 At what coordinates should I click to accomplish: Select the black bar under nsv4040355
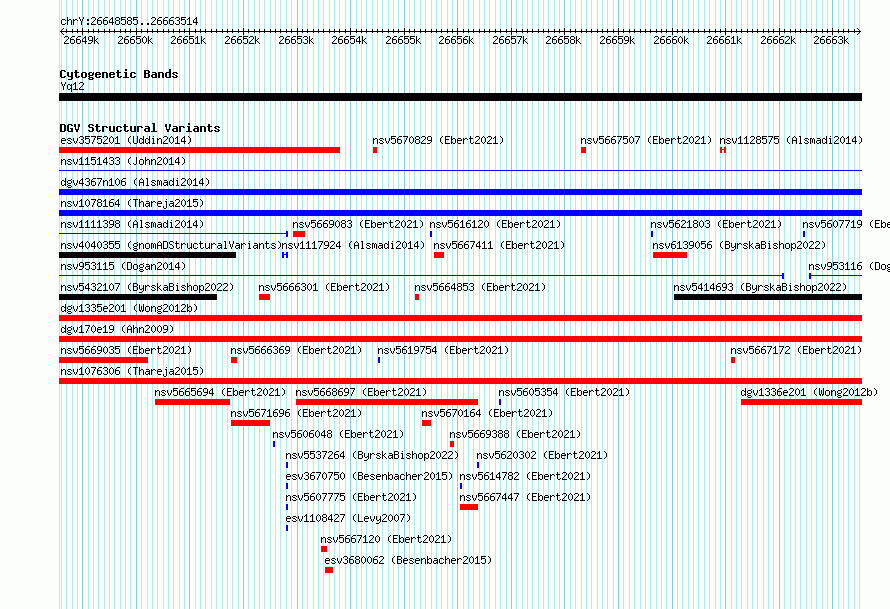148,255
